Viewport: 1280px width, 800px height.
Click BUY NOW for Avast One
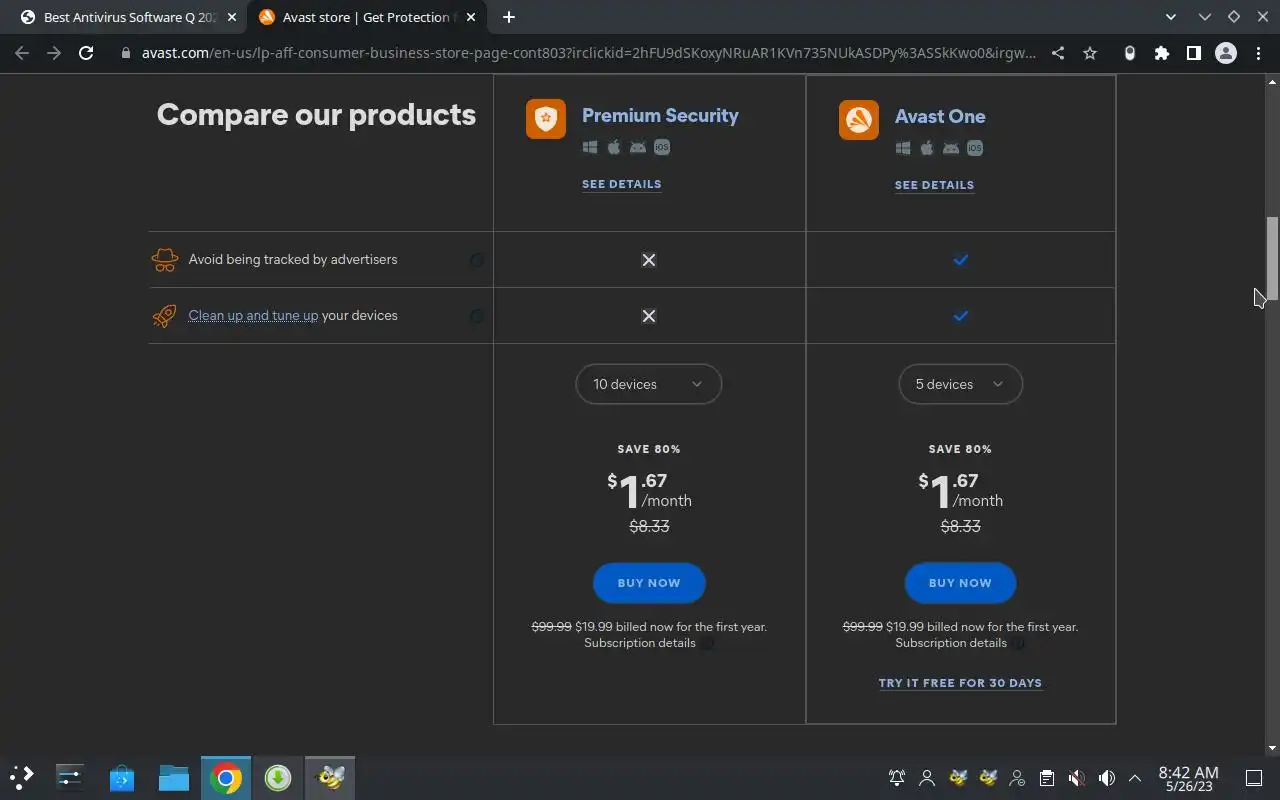tap(960, 583)
